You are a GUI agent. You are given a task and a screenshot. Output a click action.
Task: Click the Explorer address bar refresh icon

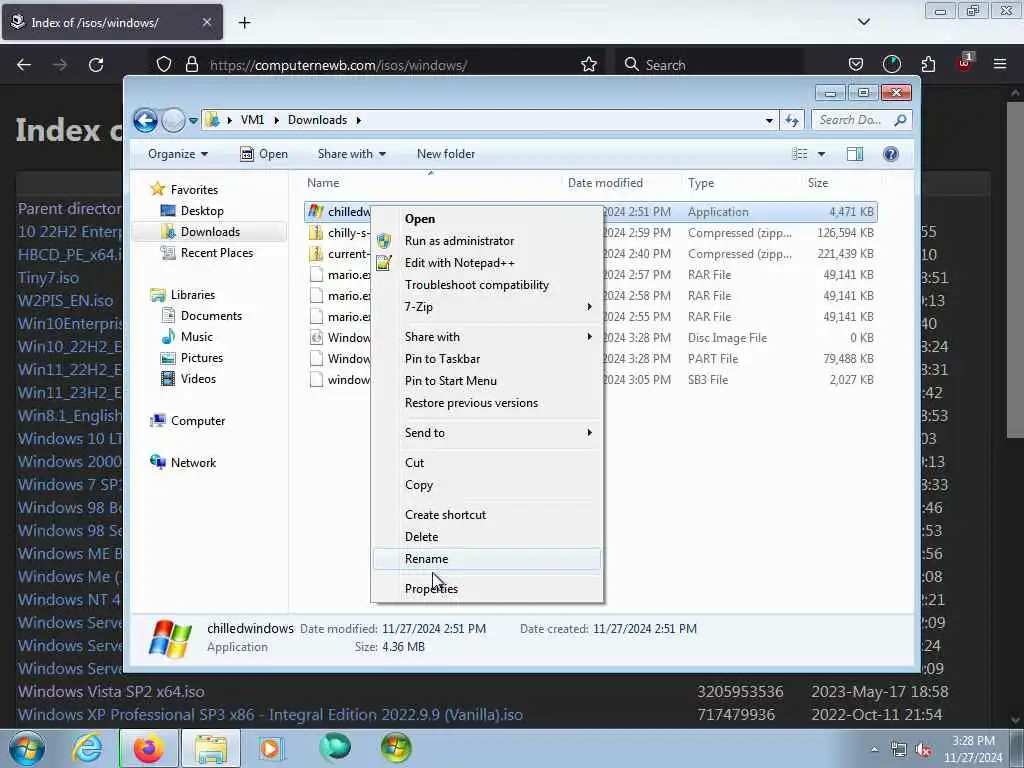pyautogui.click(x=792, y=120)
